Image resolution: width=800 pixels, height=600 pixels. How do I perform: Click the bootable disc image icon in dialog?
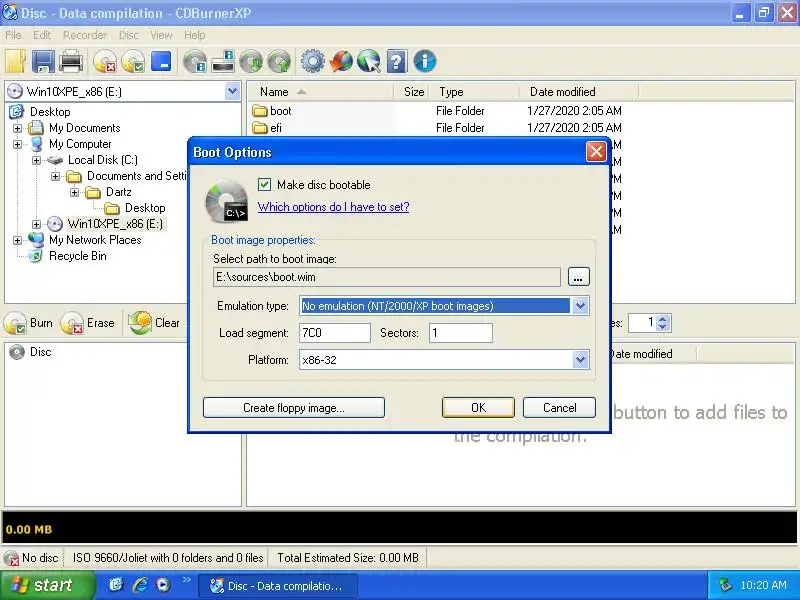[x=227, y=201]
